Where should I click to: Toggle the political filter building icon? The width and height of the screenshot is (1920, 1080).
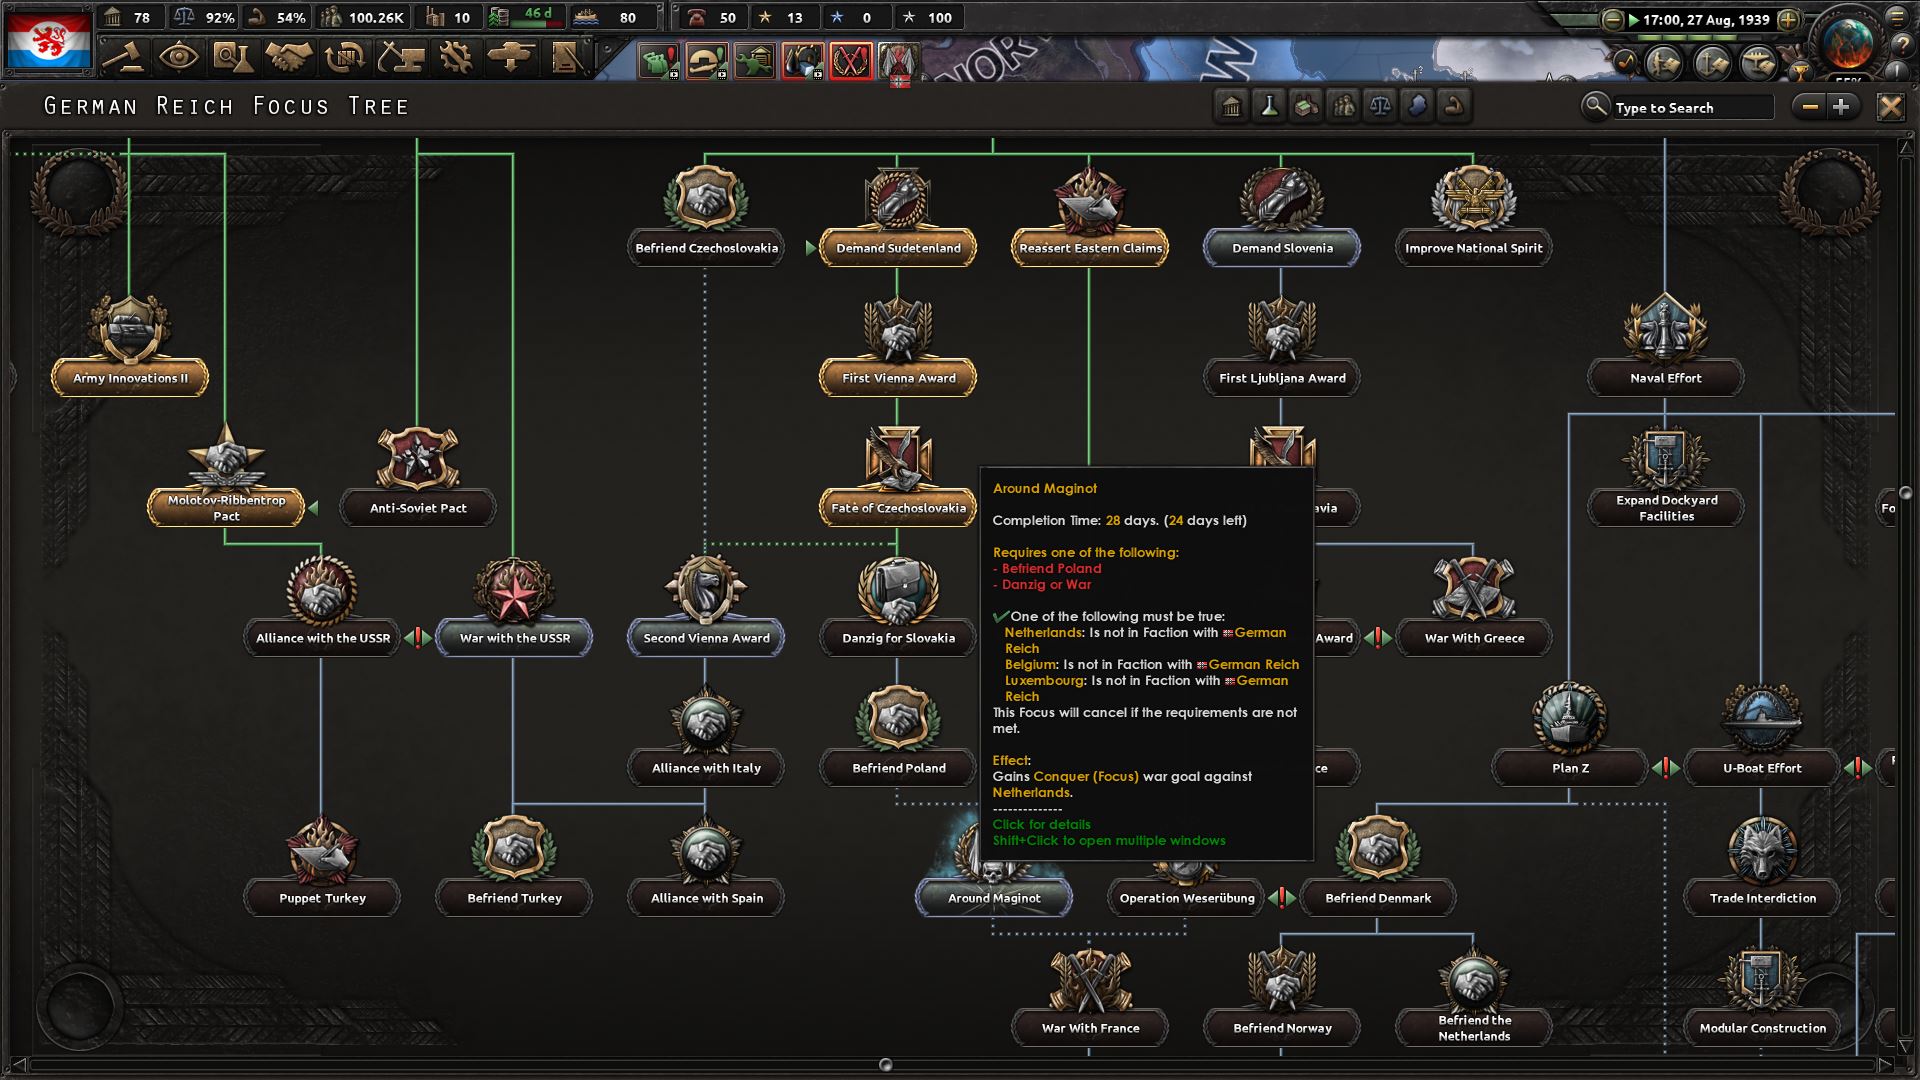[x=1232, y=106]
